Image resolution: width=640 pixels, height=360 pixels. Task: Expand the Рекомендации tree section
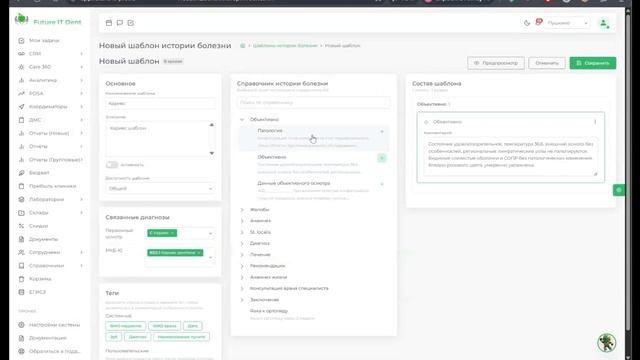click(242, 266)
